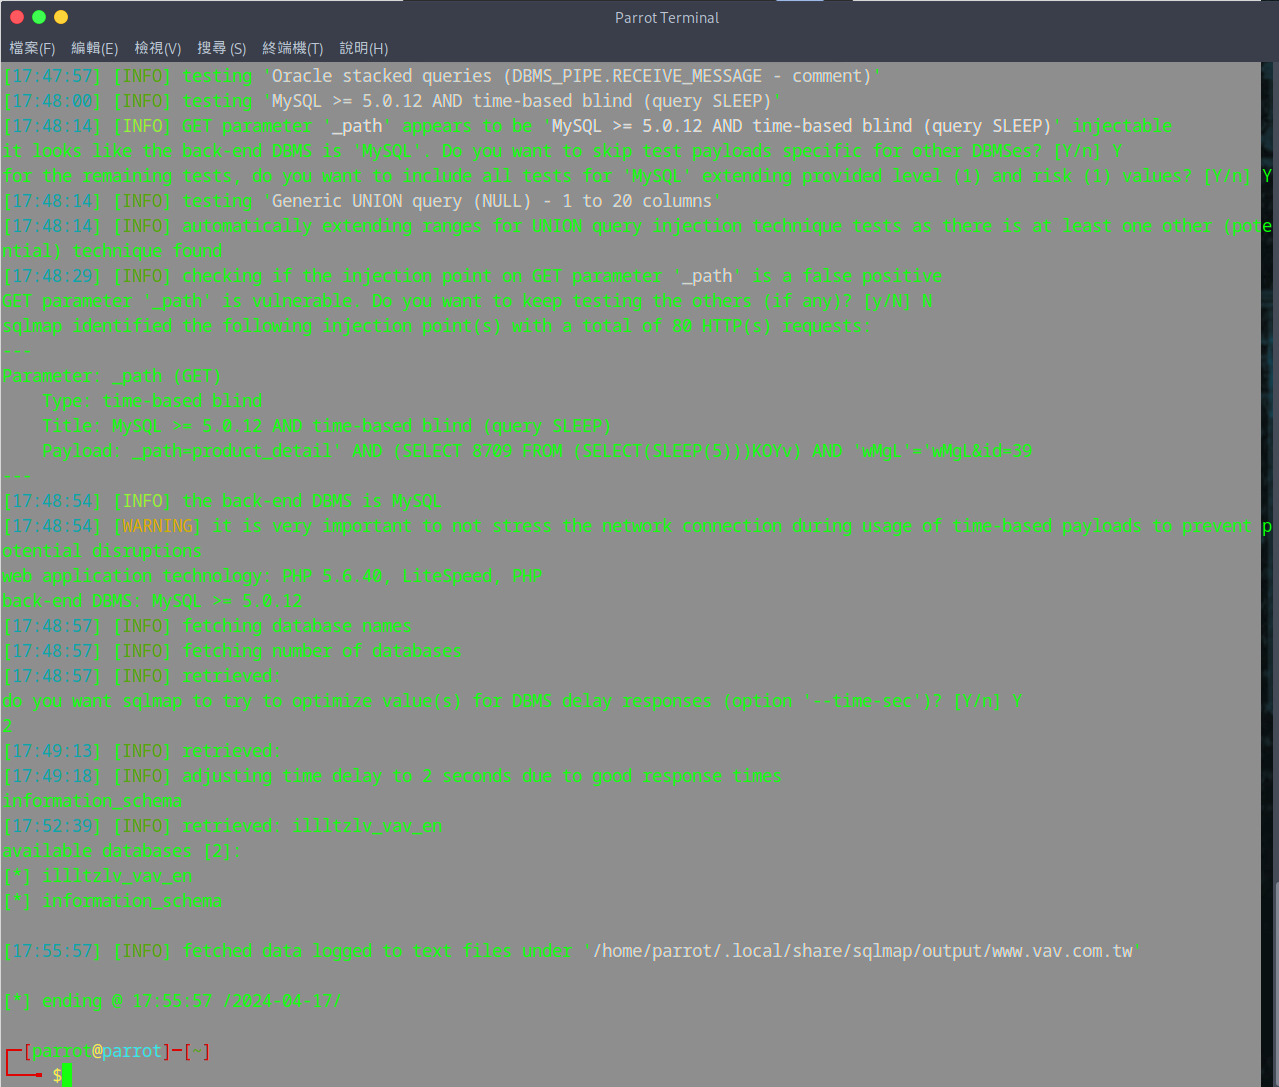Click the red close window button
This screenshot has height=1087, width=1279.
coord(16,17)
